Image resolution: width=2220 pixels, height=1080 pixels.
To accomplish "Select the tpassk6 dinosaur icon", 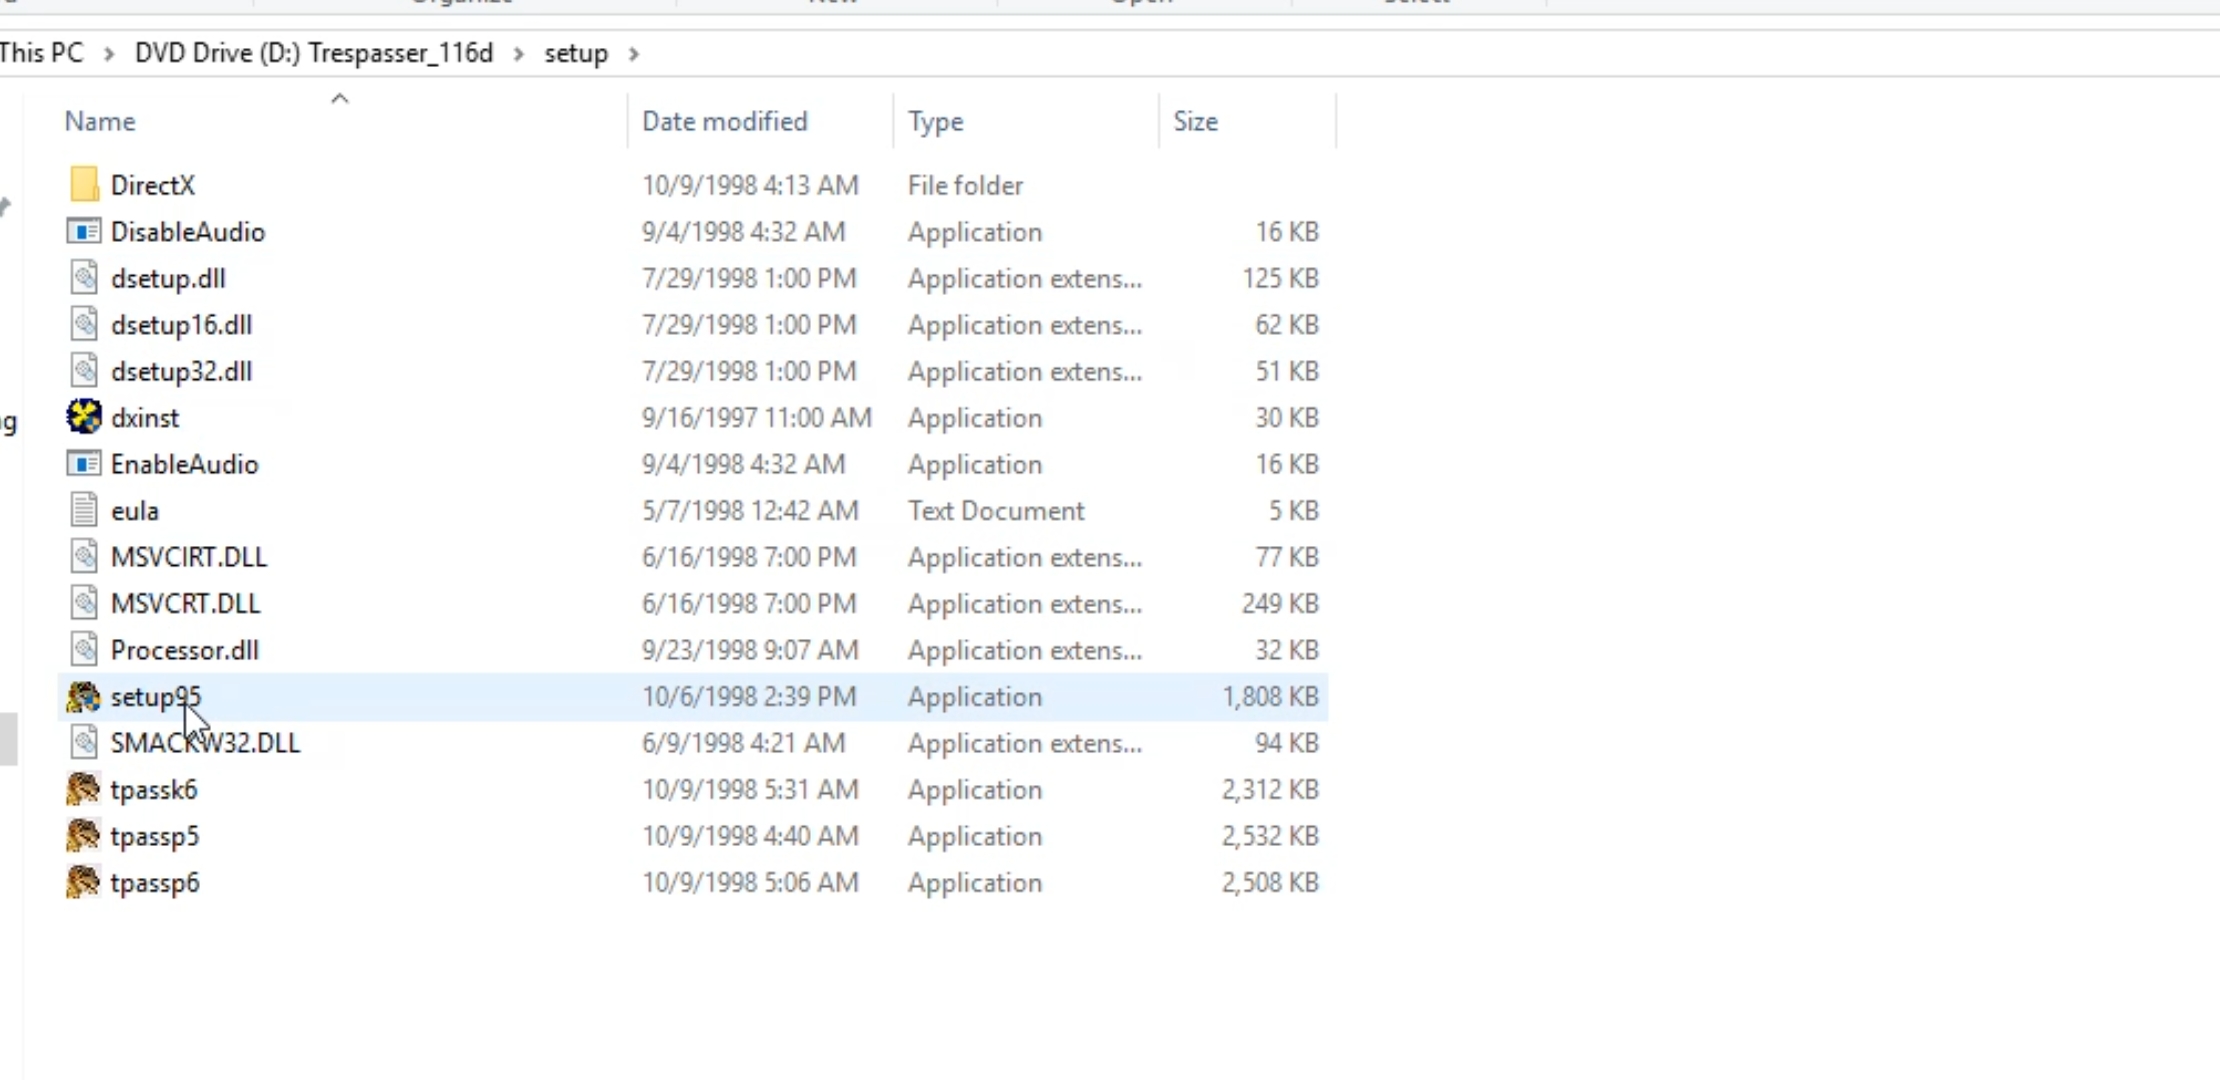I will (84, 790).
